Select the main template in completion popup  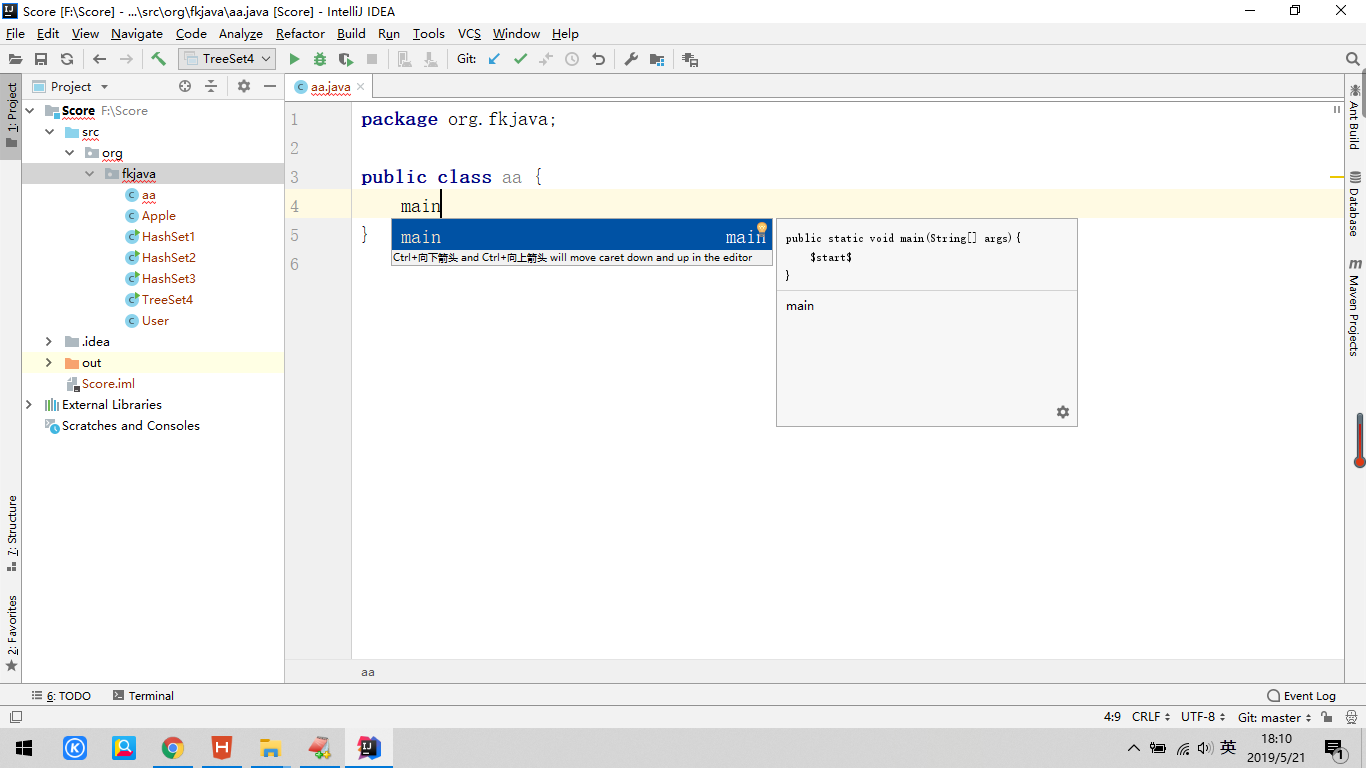(x=581, y=237)
